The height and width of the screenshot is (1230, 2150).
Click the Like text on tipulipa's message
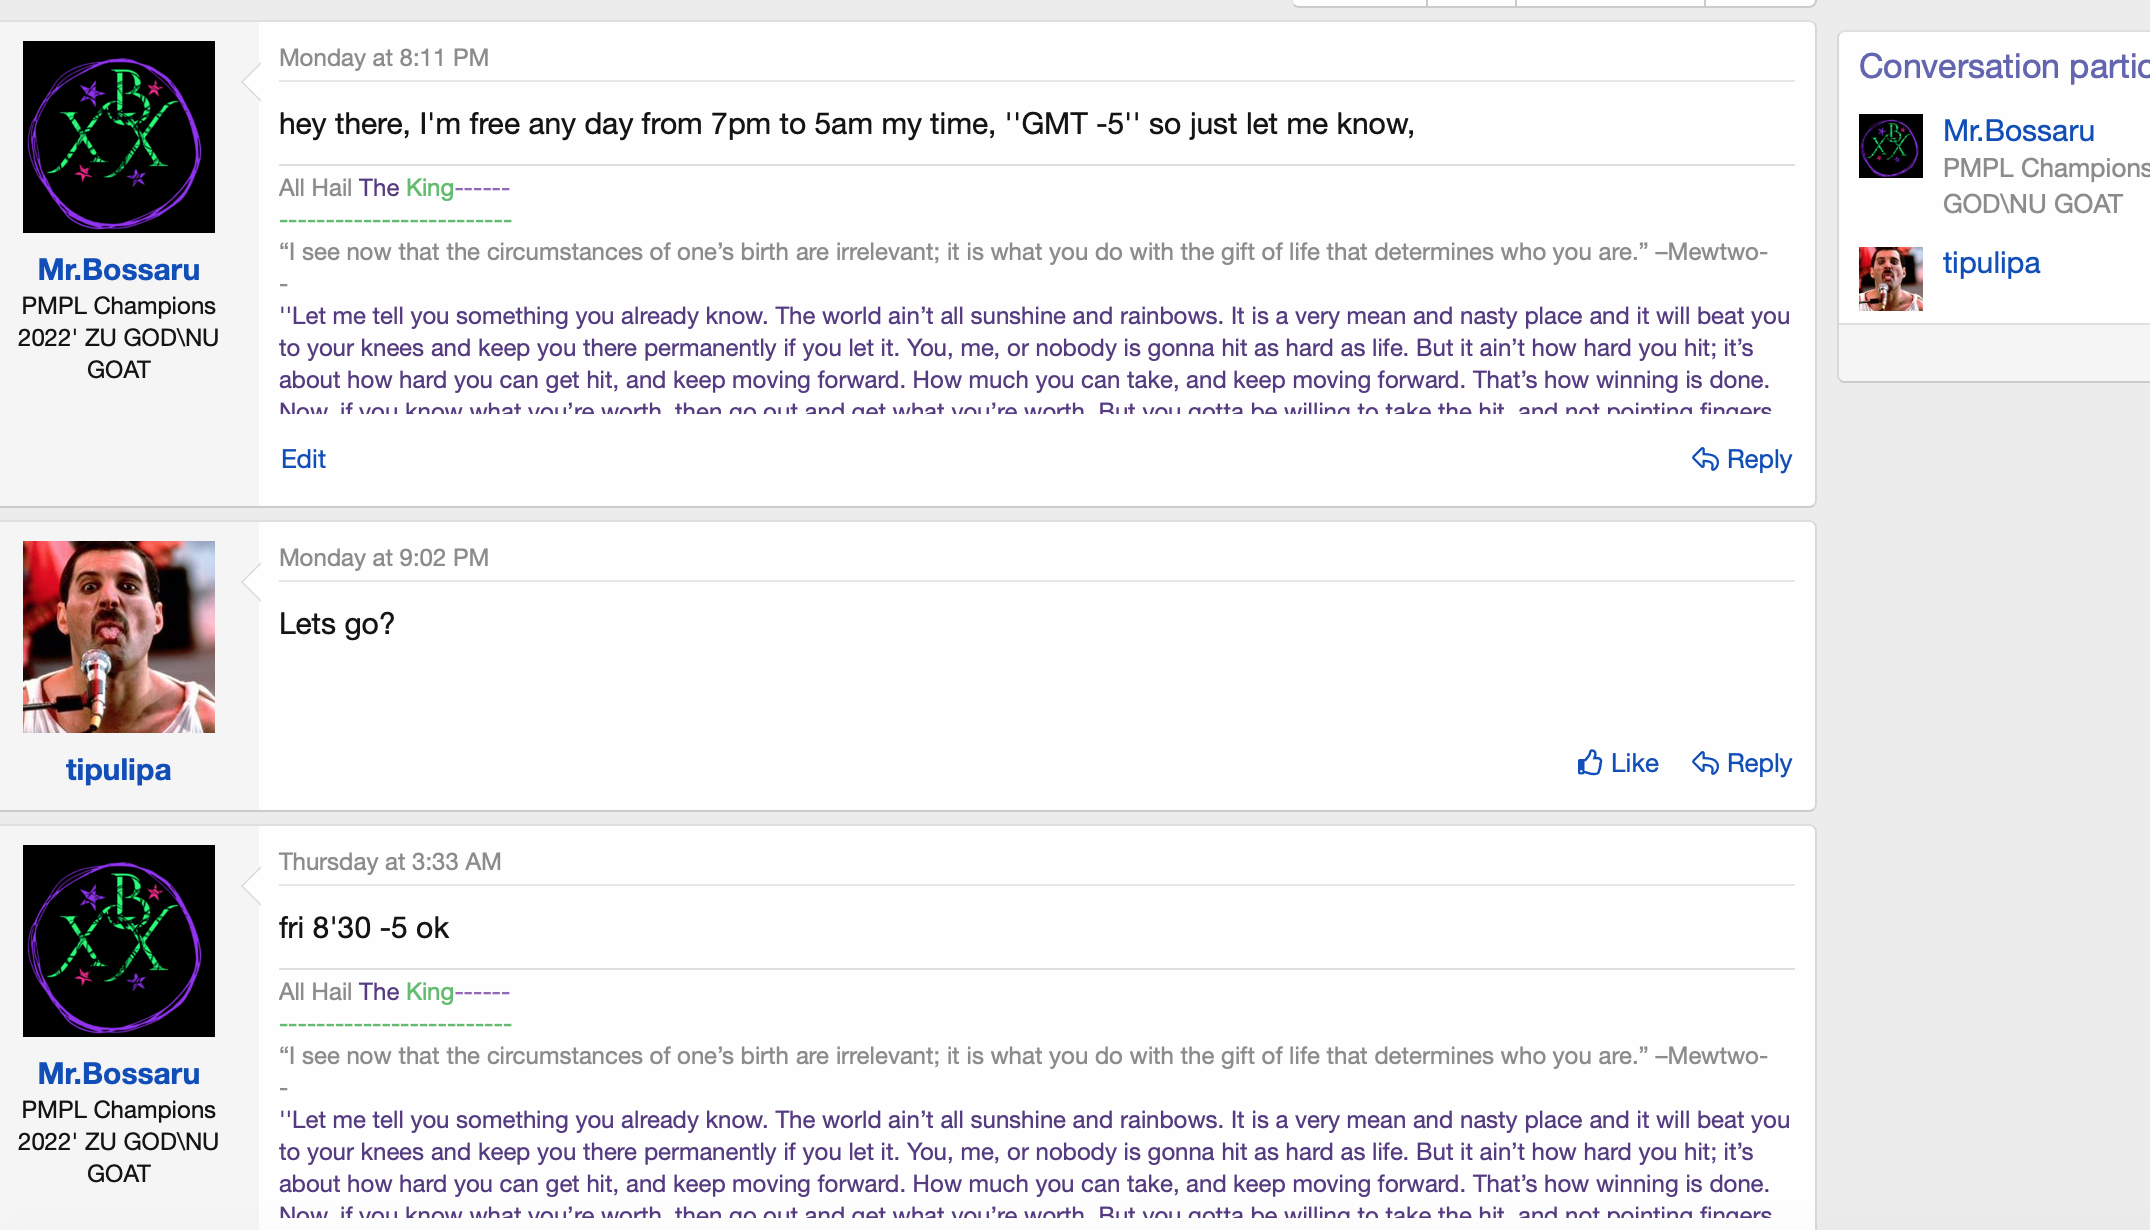(x=1634, y=763)
